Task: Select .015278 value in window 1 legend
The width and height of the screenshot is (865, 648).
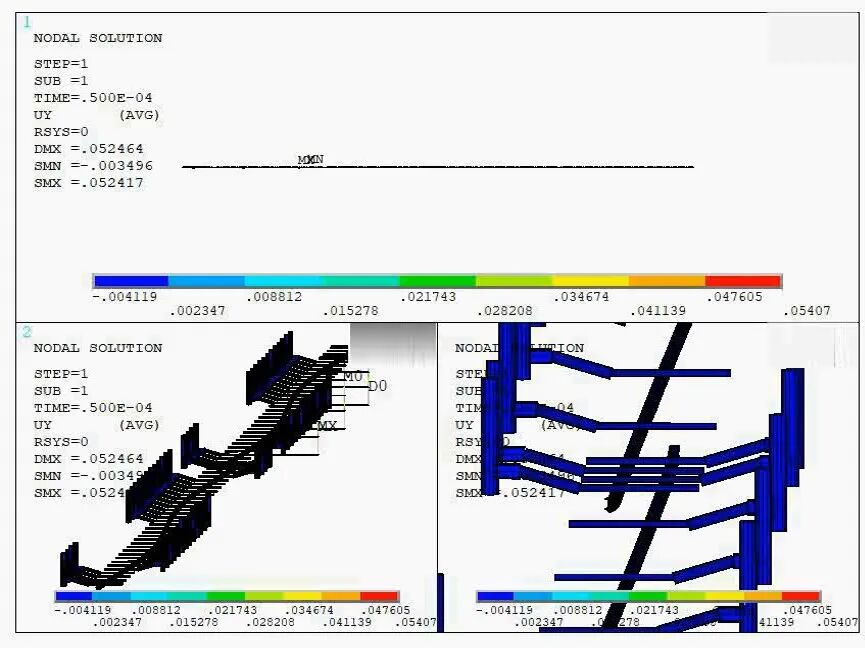Action: coord(351,311)
